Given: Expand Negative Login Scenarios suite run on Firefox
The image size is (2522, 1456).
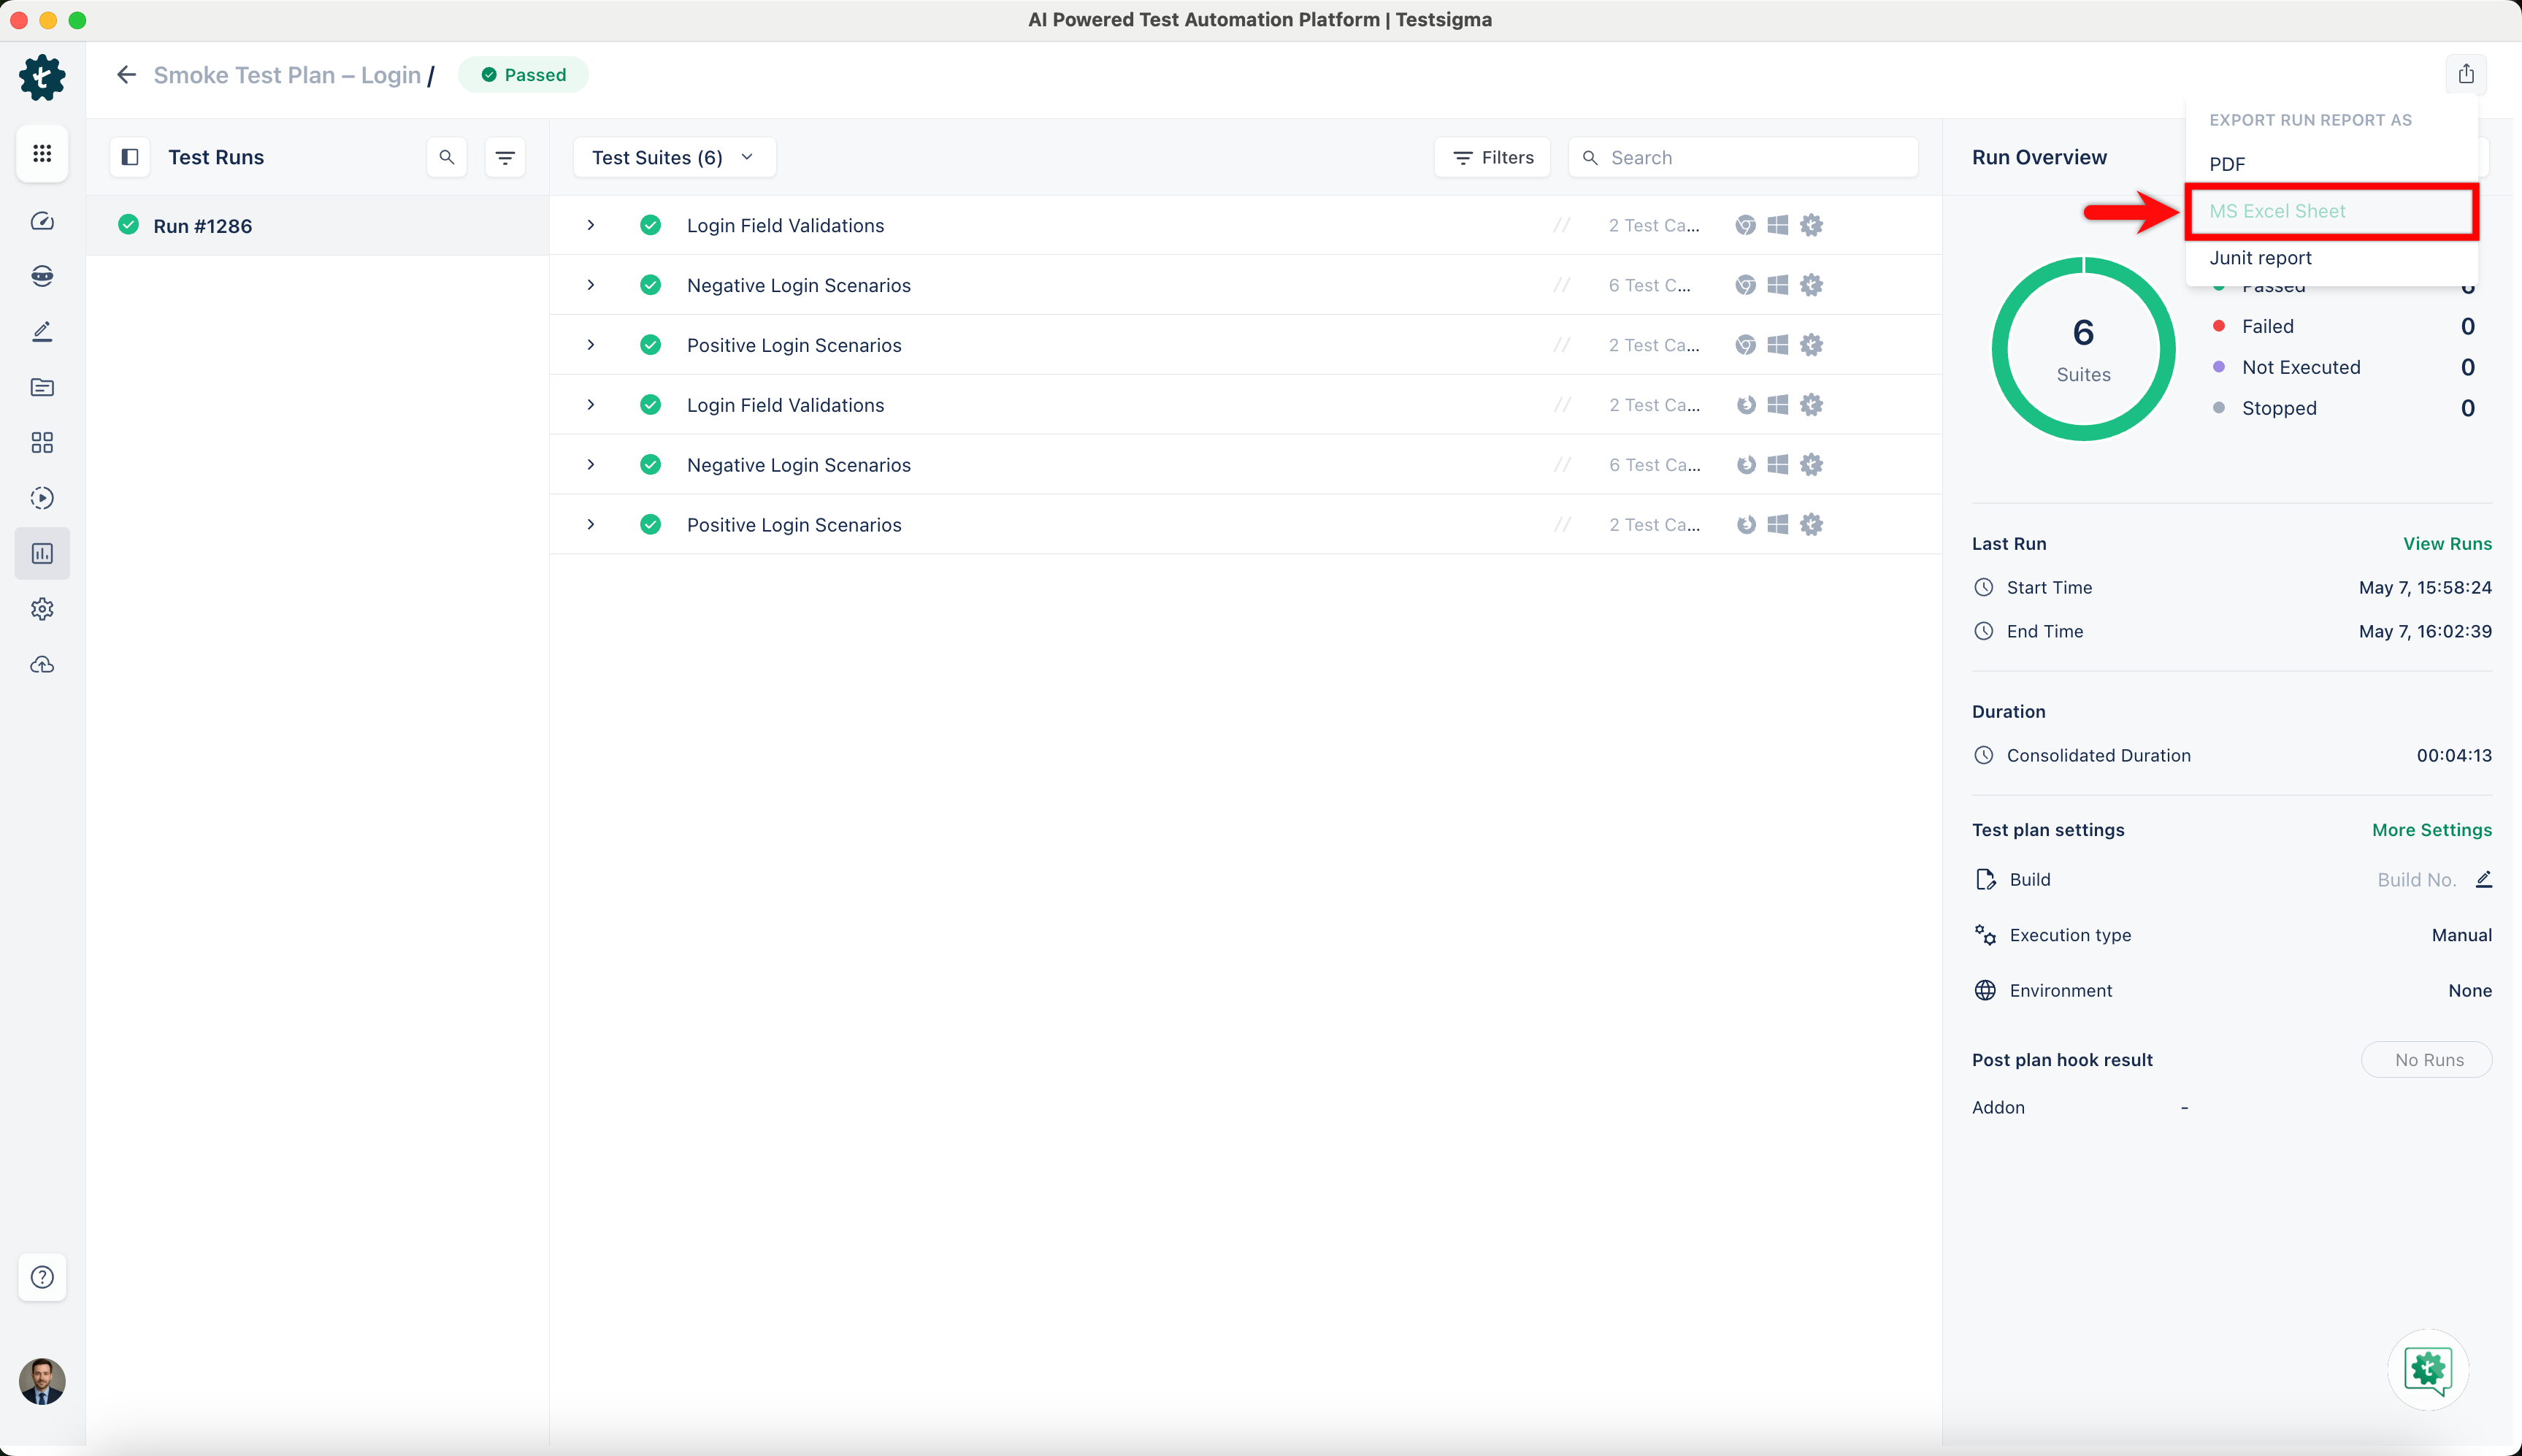Looking at the screenshot, I should click(x=591, y=465).
